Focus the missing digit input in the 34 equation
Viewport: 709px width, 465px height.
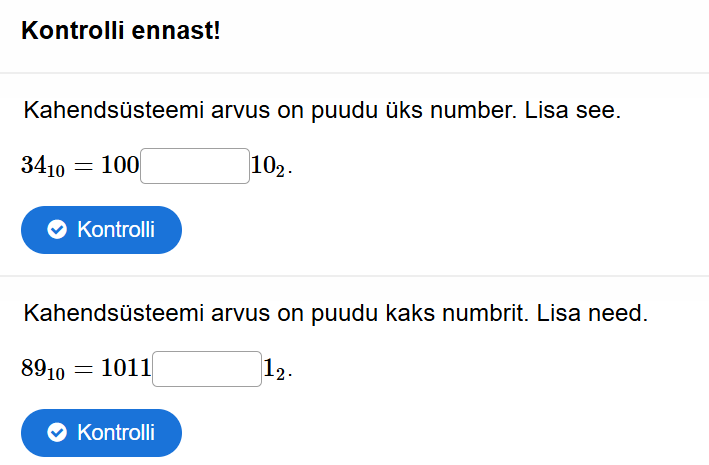coord(195,166)
